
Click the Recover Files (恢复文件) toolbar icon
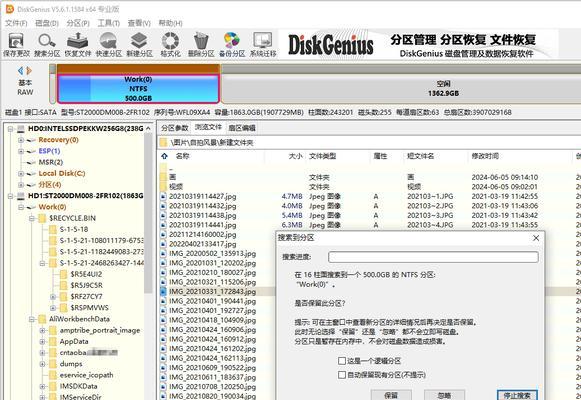(77, 41)
